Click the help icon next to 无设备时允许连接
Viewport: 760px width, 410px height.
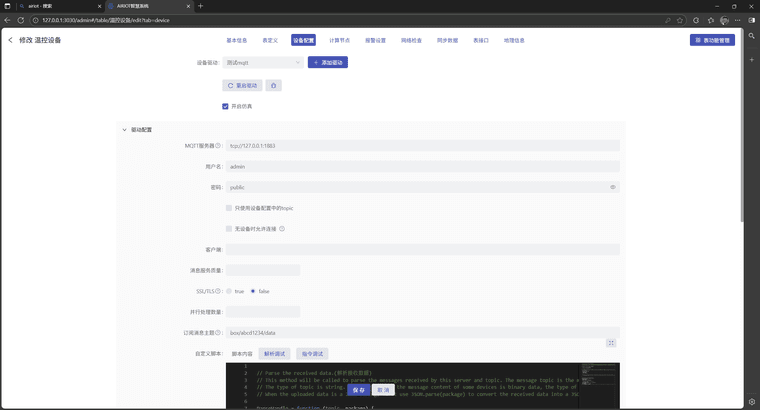(x=282, y=229)
